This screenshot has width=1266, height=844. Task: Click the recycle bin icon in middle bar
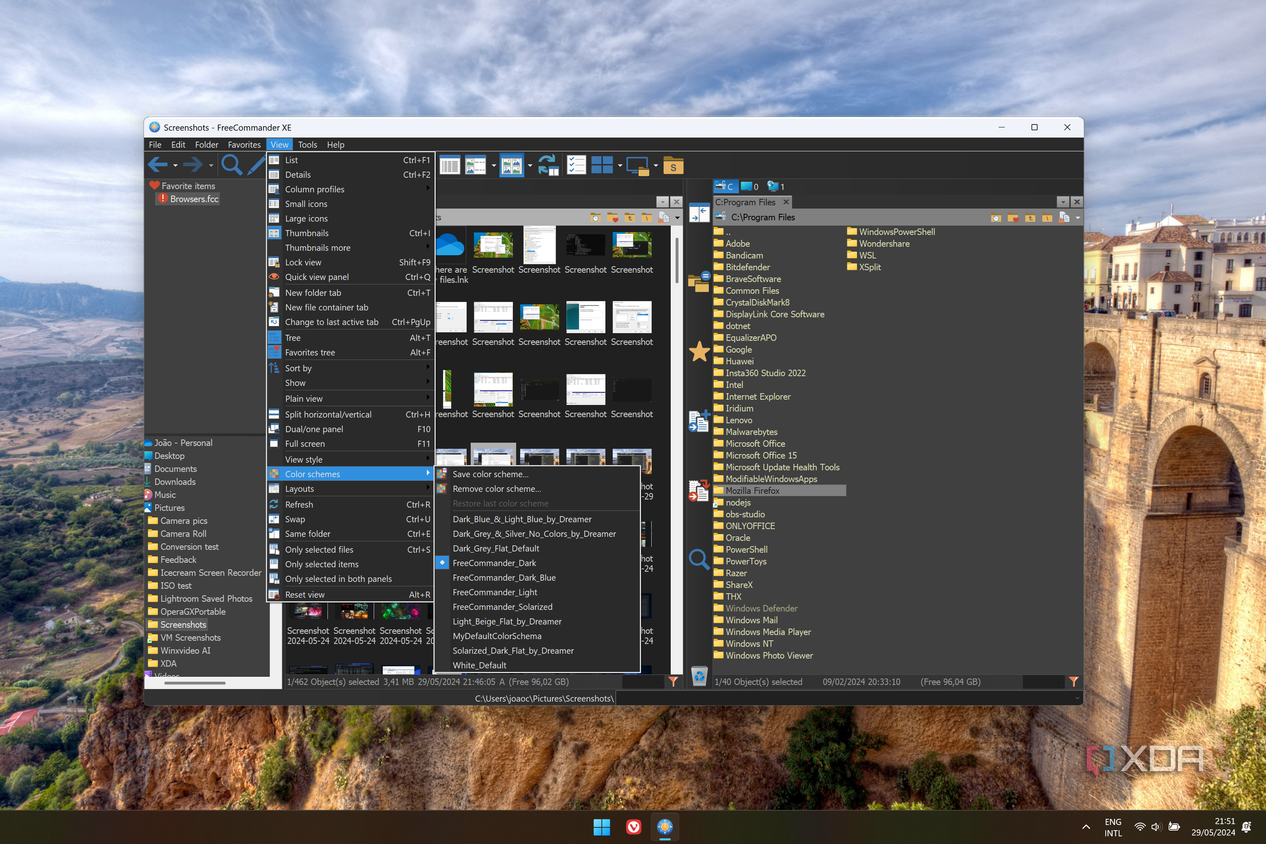point(699,676)
